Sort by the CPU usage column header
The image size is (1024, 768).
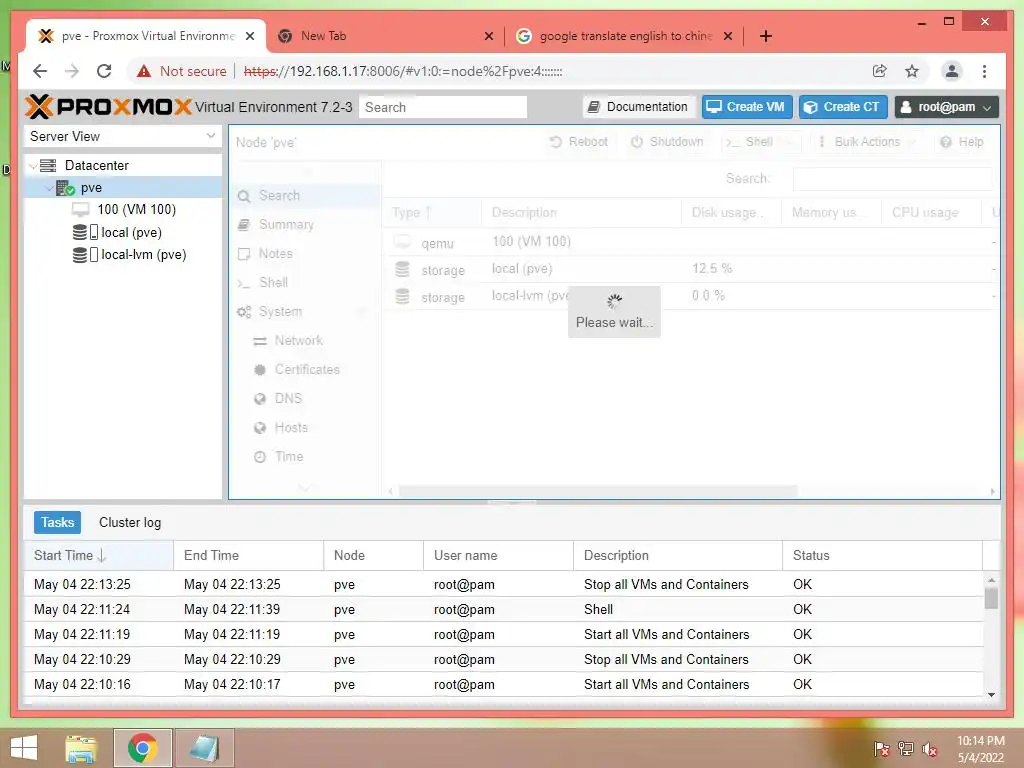click(931, 212)
